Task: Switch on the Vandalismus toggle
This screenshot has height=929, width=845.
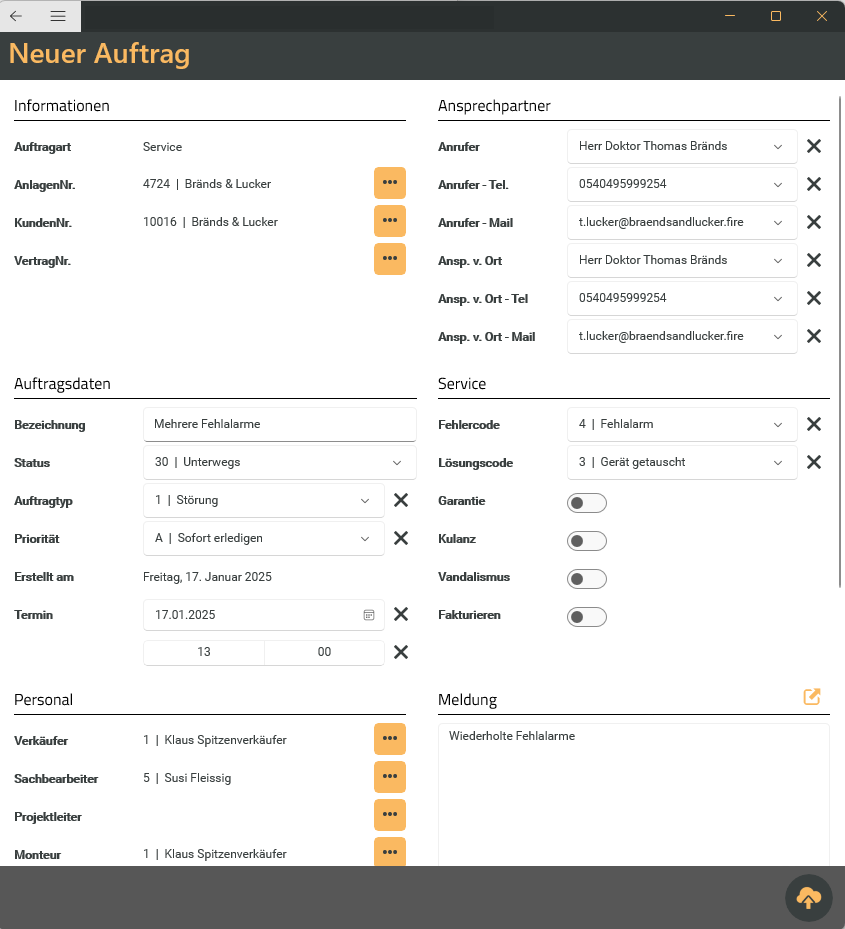Action: (x=586, y=578)
